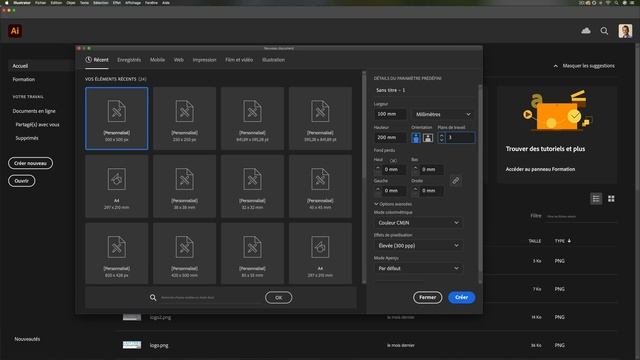This screenshot has width=640, height=360.
Task: Open the Fenêtre menu
Action: point(151,2)
